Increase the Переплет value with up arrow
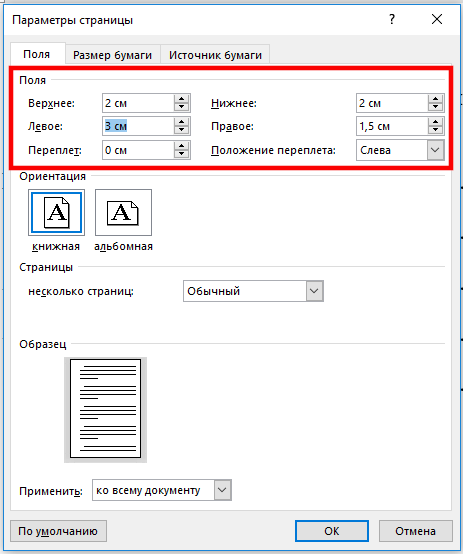Image resolution: width=463 pixels, height=554 pixels. pos(182,146)
